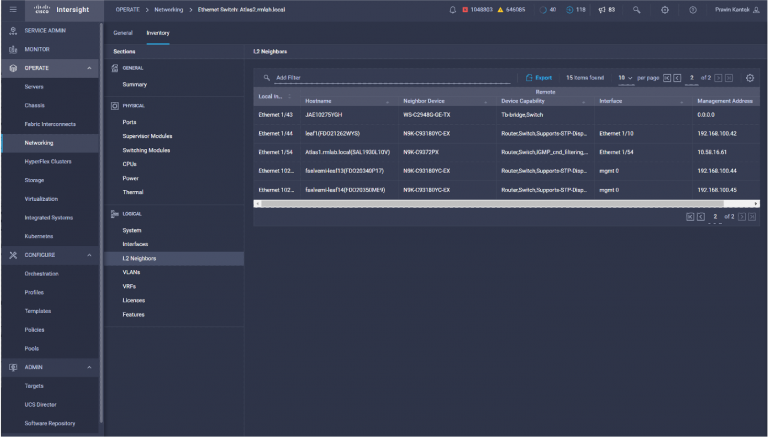This screenshot has height=437, width=768.
Task: Open Targets in the sidebar
Action: coord(34,386)
